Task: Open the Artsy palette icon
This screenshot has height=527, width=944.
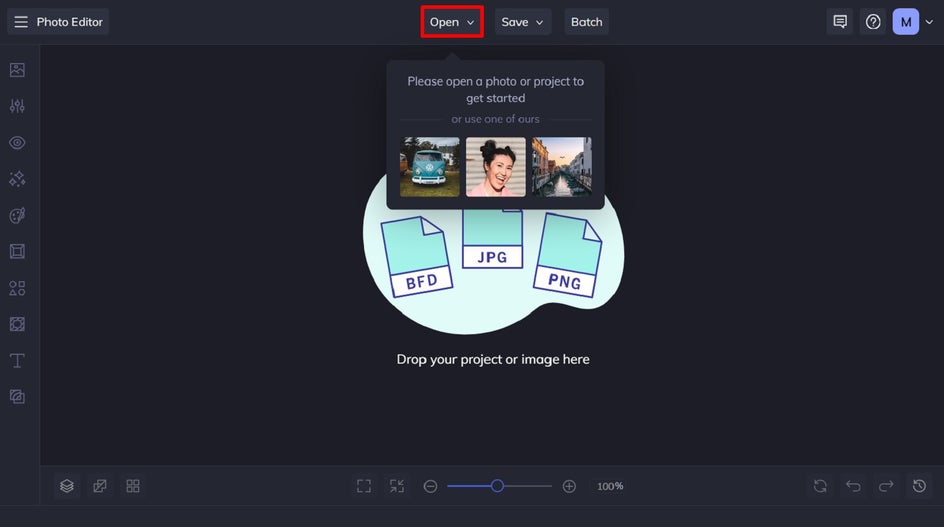Action: click(17, 216)
